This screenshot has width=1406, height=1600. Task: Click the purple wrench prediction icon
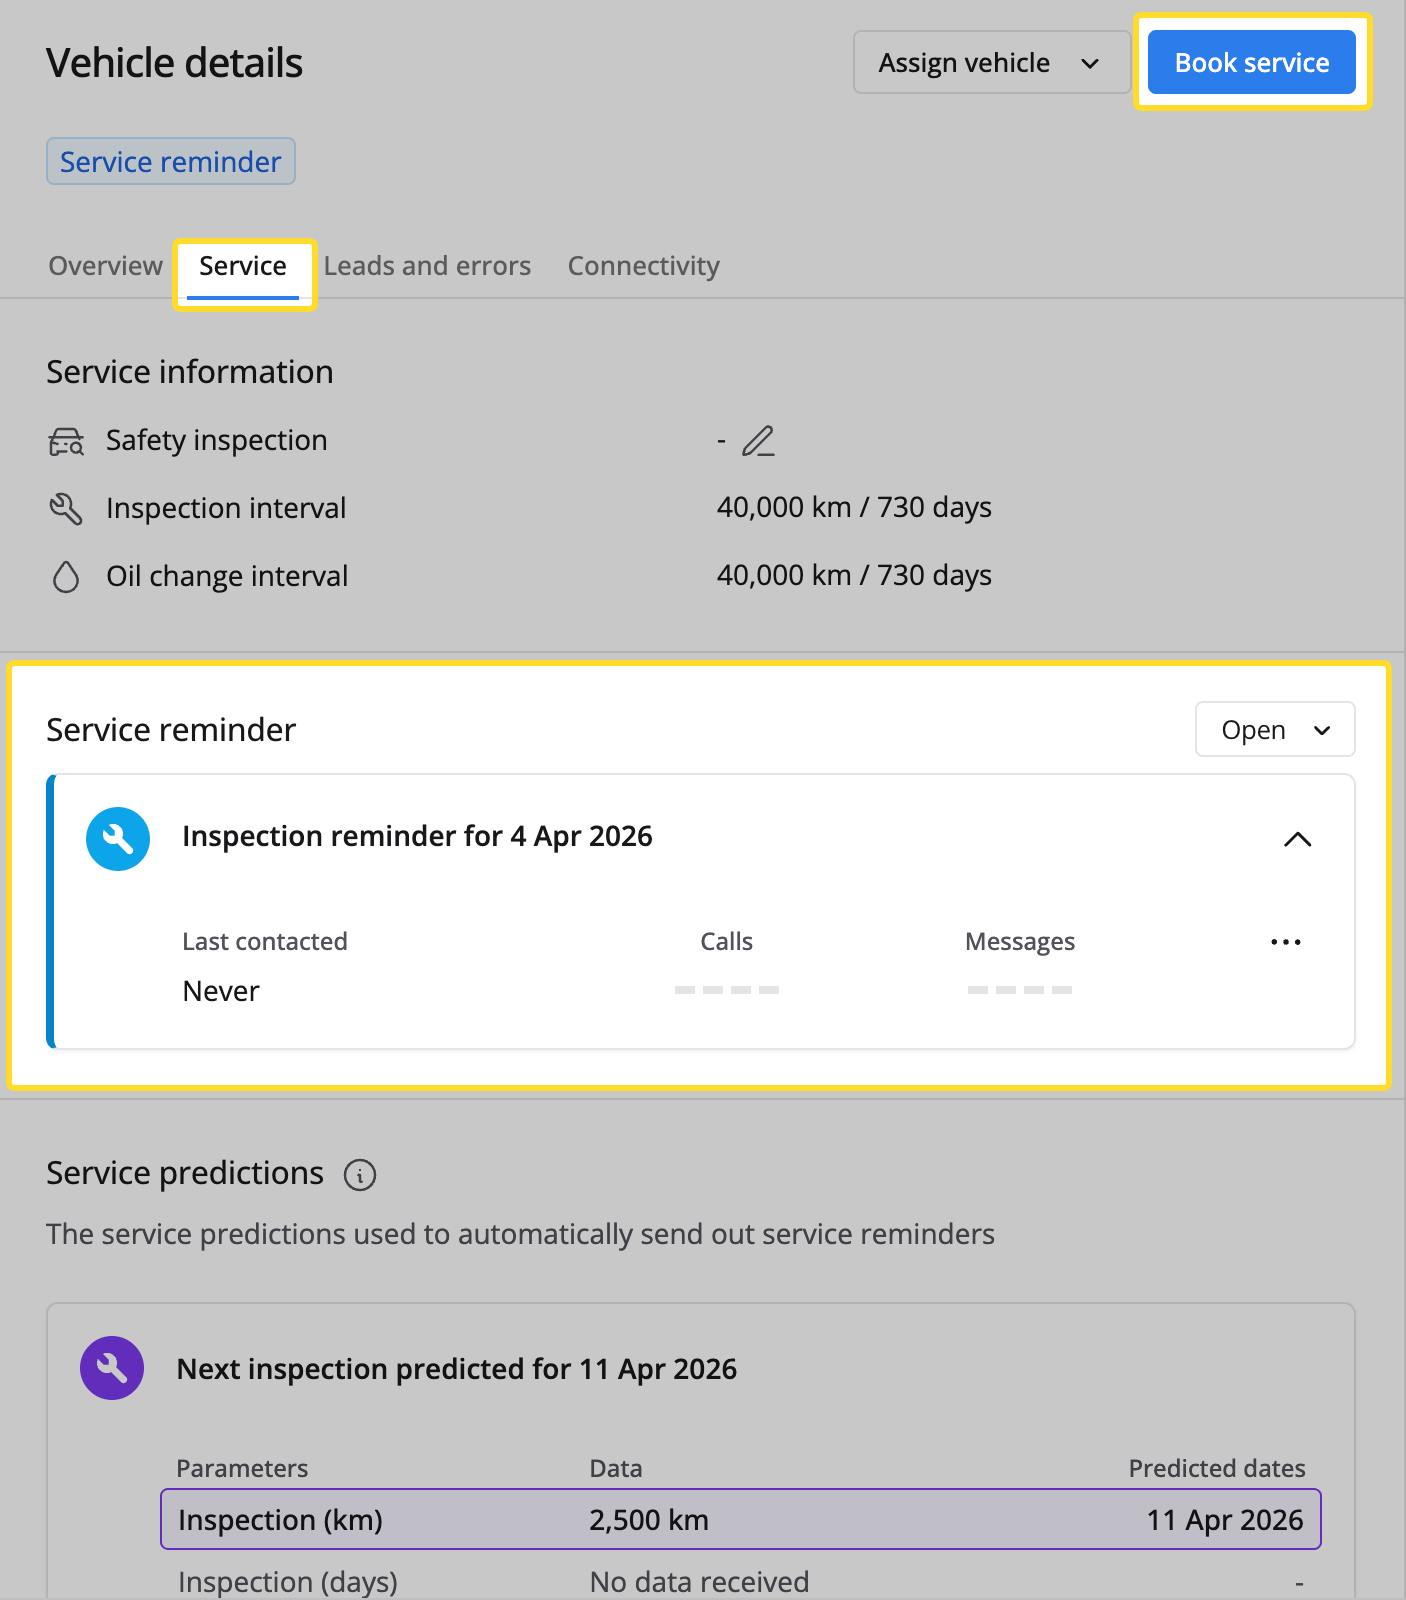112,1368
